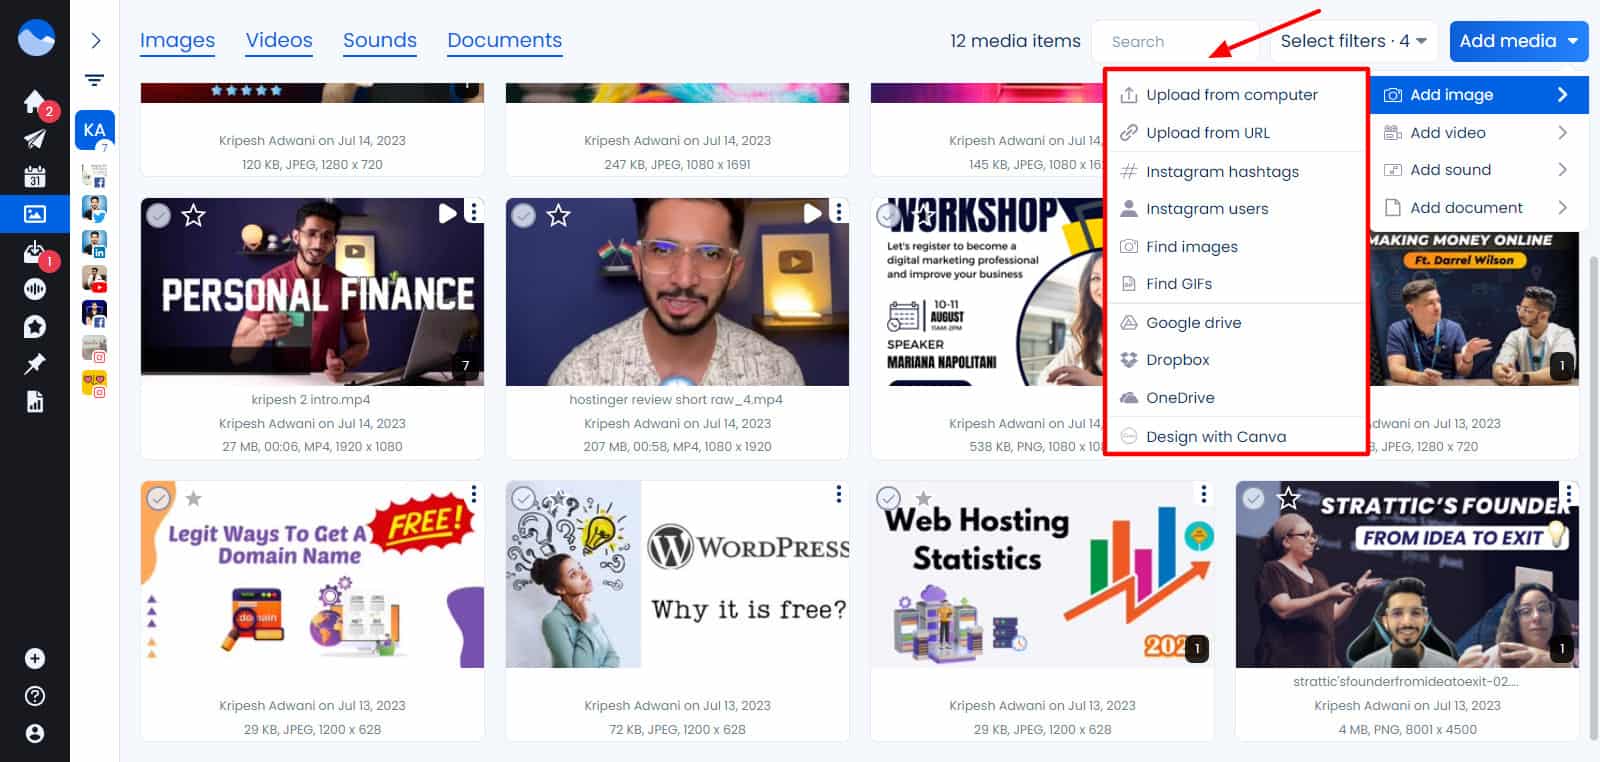The image size is (1600, 762).
Task: Open the help question mark icon
Action: click(x=34, y=696)
